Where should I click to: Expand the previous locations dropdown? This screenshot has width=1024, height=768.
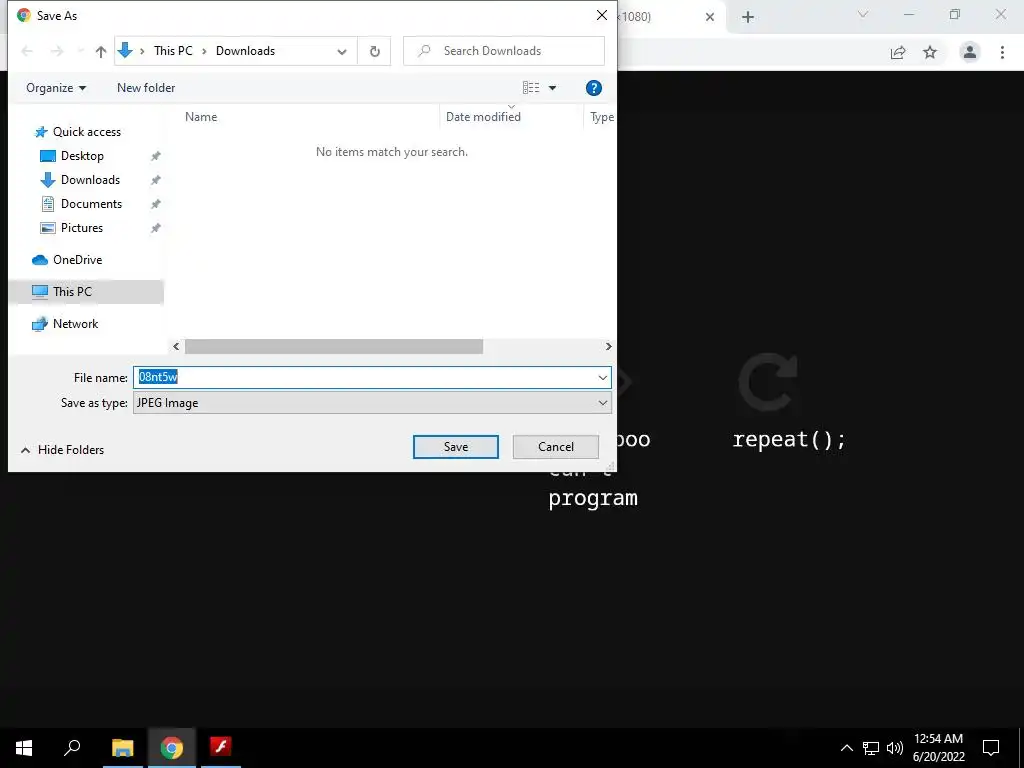[x=342, y=51]
